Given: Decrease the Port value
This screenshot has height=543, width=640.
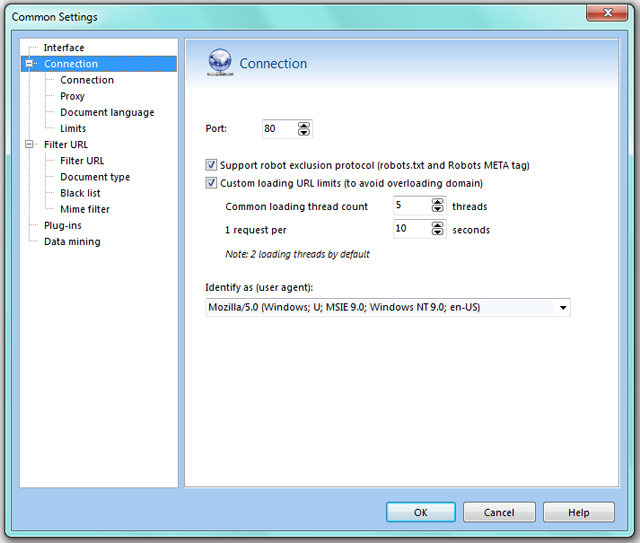Looking at the screenshot, I should (304, 132).
